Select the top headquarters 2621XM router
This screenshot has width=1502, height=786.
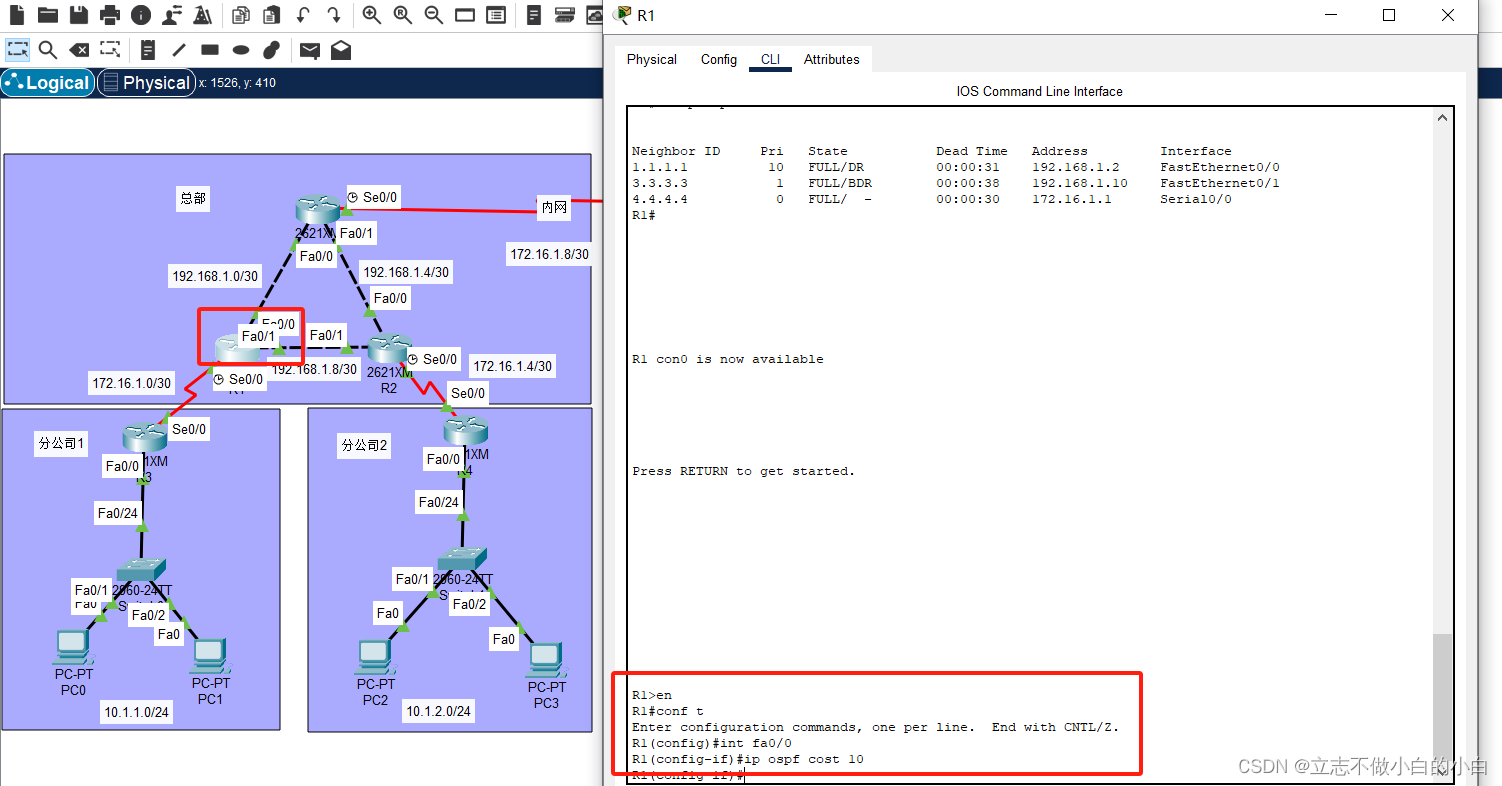coord(318,210)
